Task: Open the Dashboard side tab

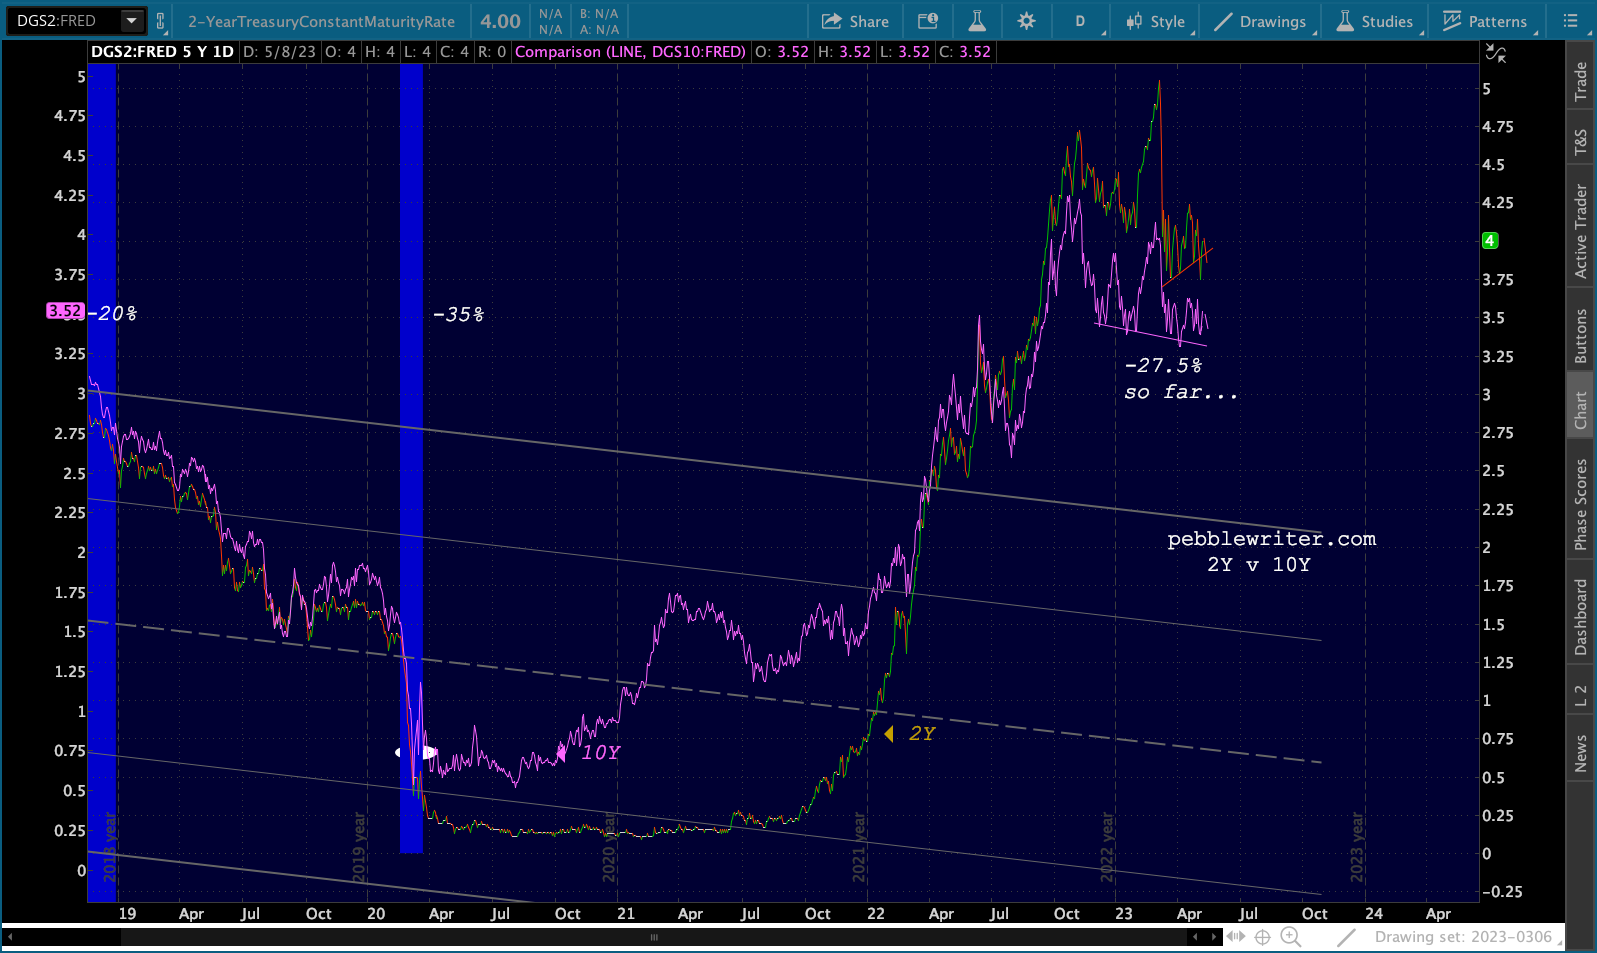Action: pos(1581,617)
